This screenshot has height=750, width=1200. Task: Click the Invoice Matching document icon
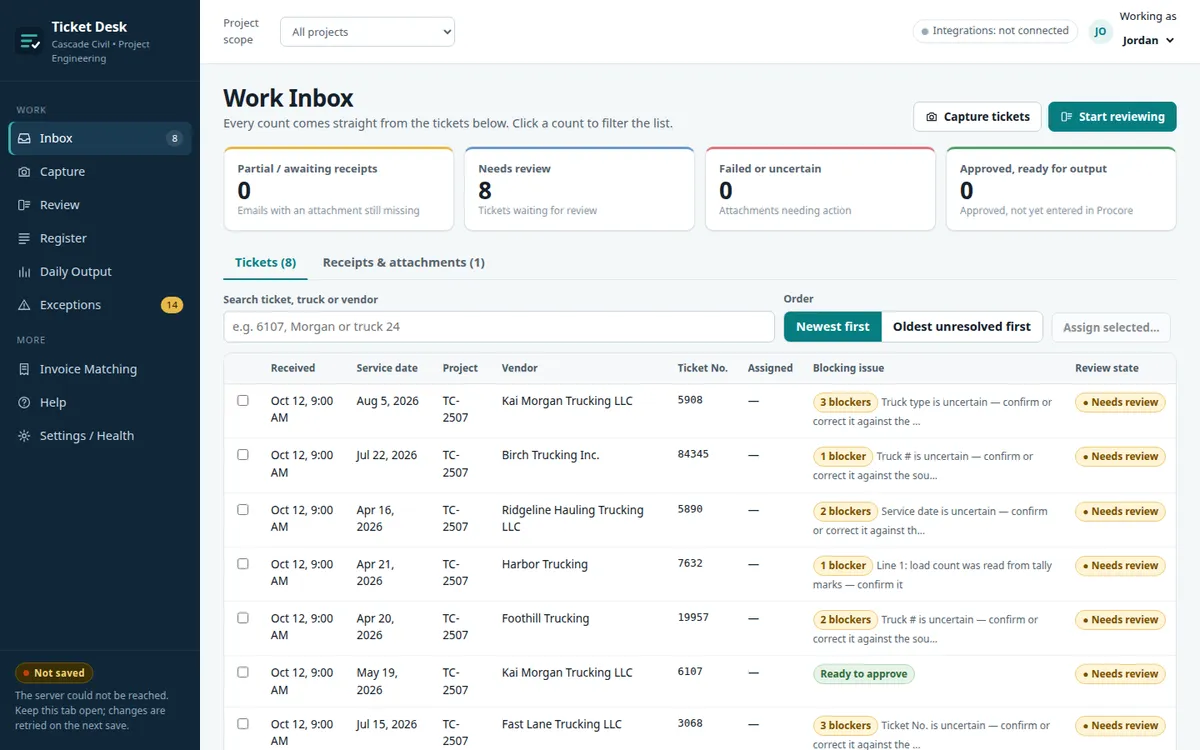click(24, 369)
